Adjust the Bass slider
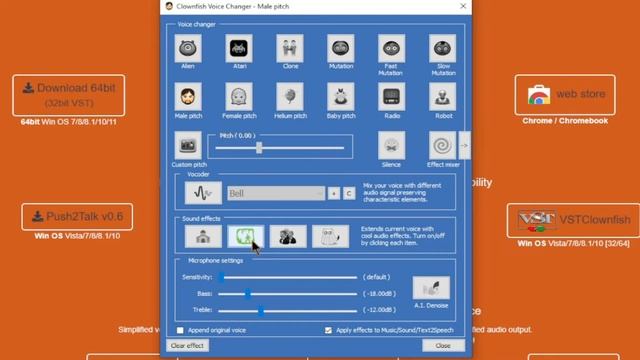Screen dimensions: 640x360 [248, 294]
